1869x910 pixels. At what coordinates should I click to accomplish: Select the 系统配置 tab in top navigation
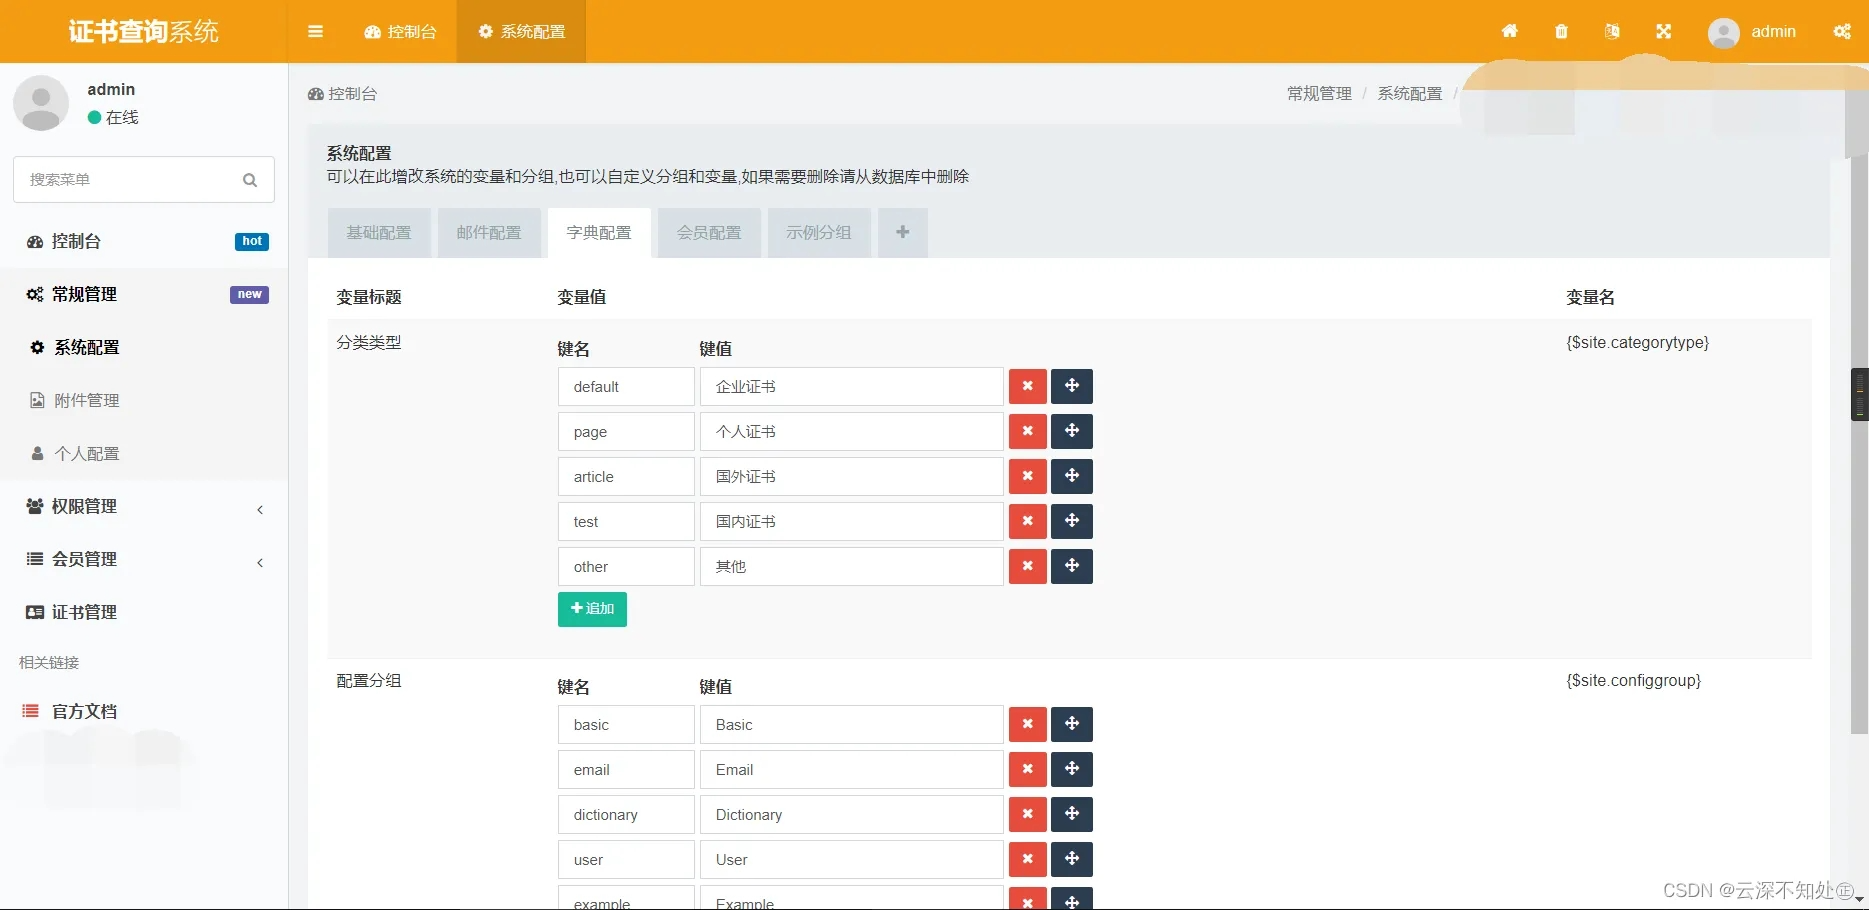pos(521,31)
